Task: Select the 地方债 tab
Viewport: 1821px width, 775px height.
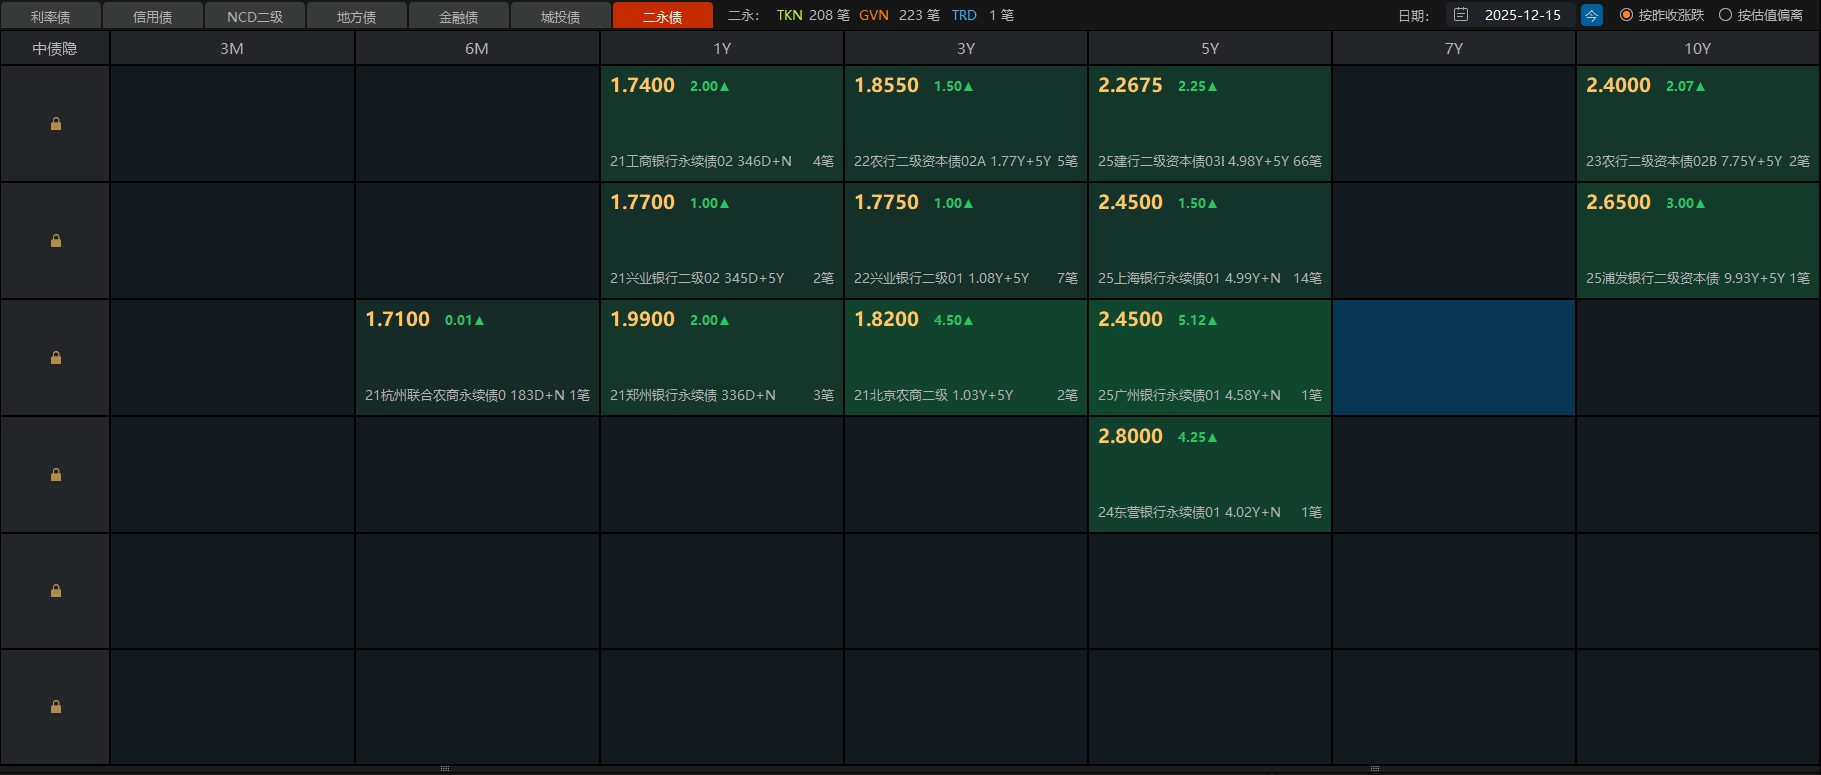Action: [x=356, y=16]
